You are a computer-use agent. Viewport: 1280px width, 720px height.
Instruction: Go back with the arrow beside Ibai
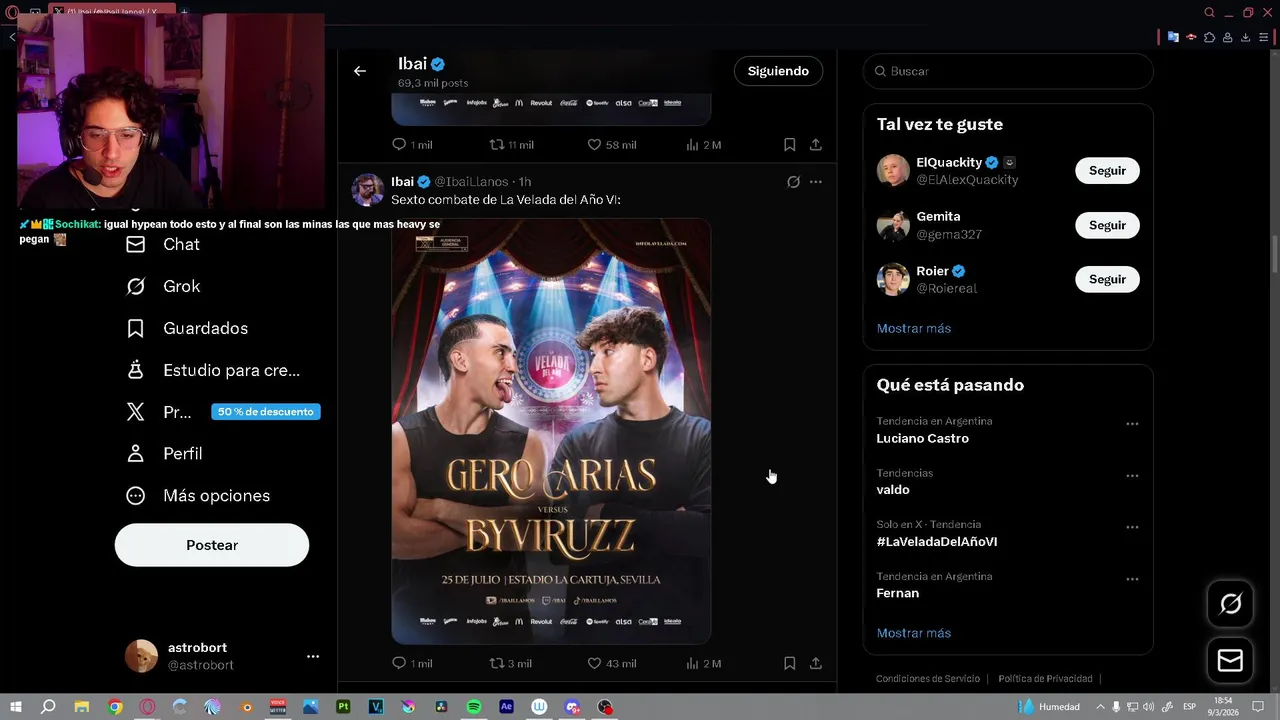[360, 71]
